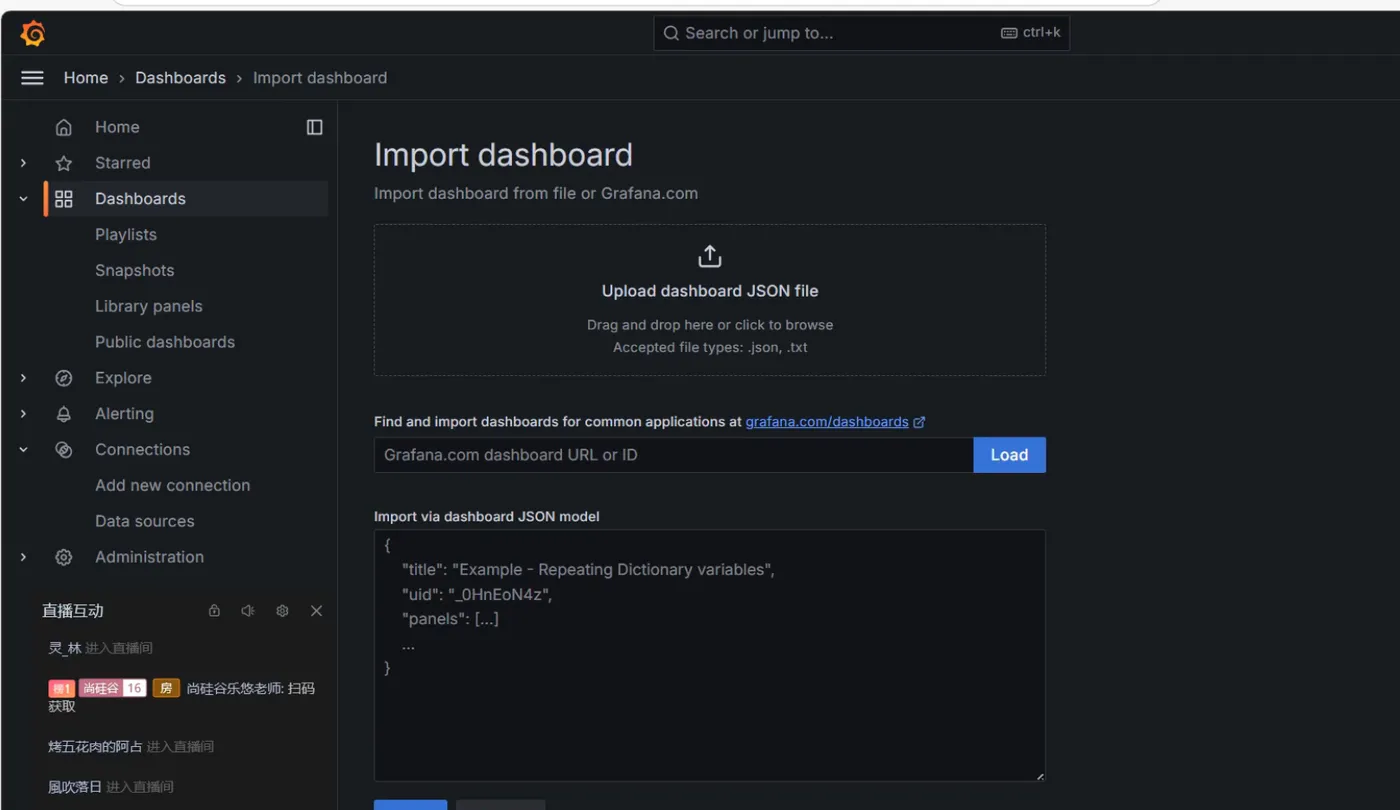Collapse the Dashboards section chevron

point(24,199)
